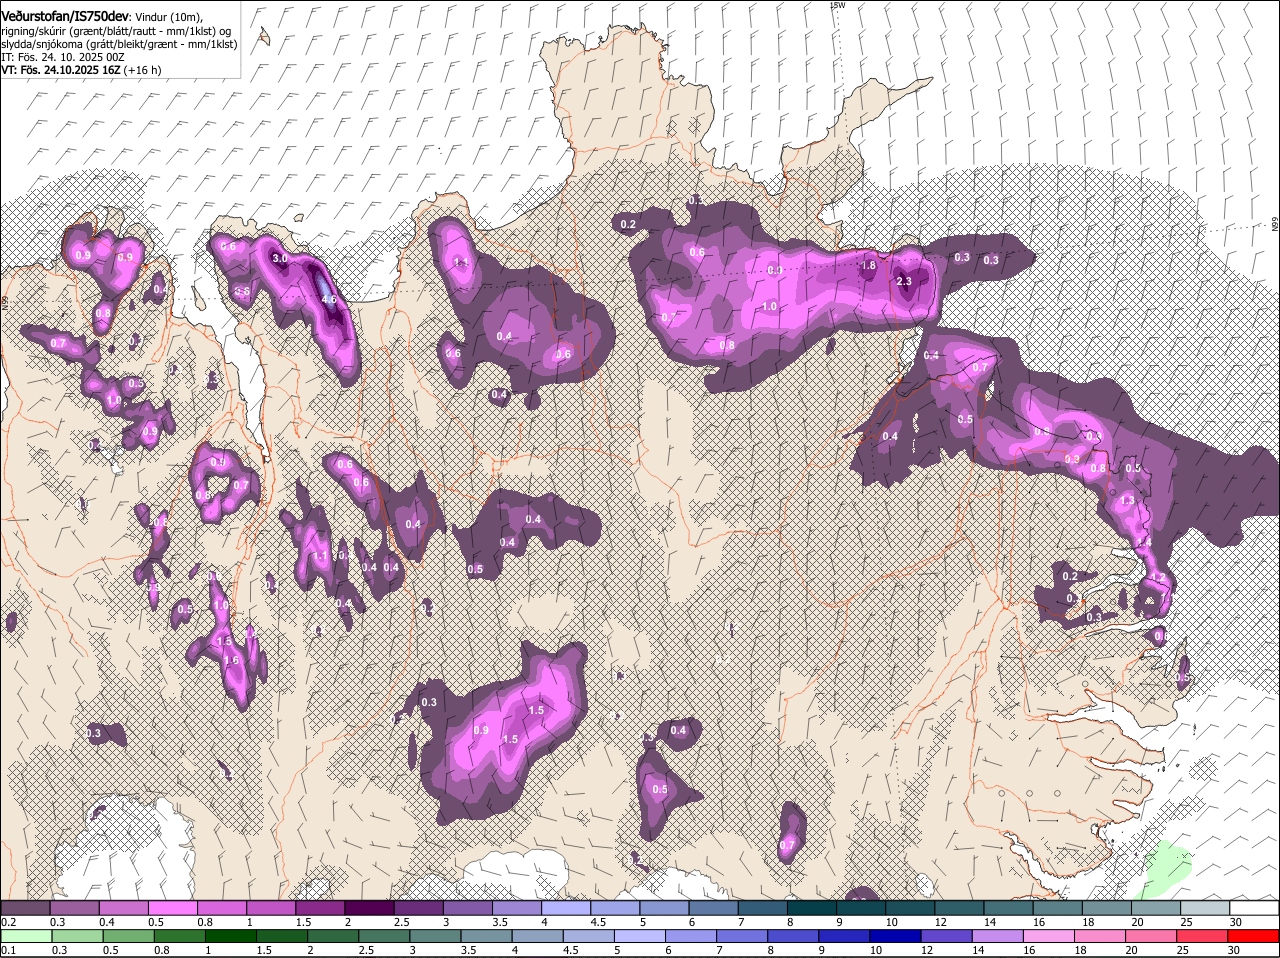The height and width of the screenshot is (958, 1280).
Task: Click the 'IT: Fös. 24. 10. 2025 00Z' line
Action: click(63, 57)
